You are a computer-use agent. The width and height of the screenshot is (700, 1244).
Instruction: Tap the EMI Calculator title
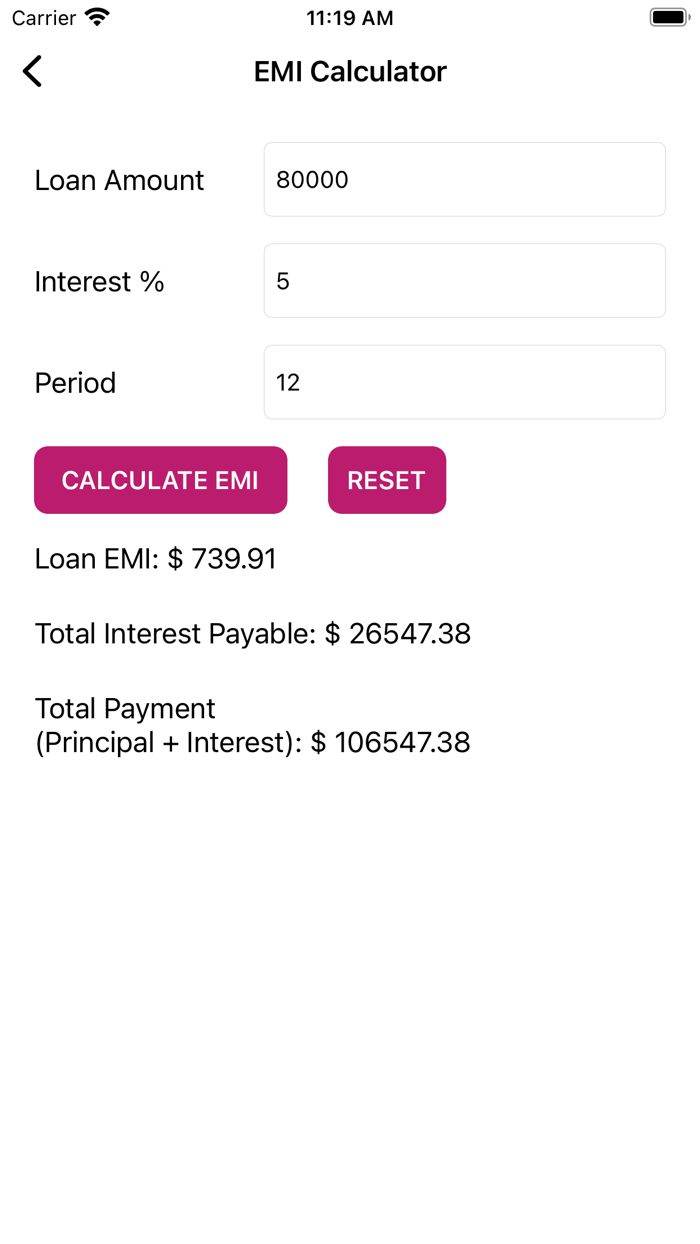click(350, 71)
